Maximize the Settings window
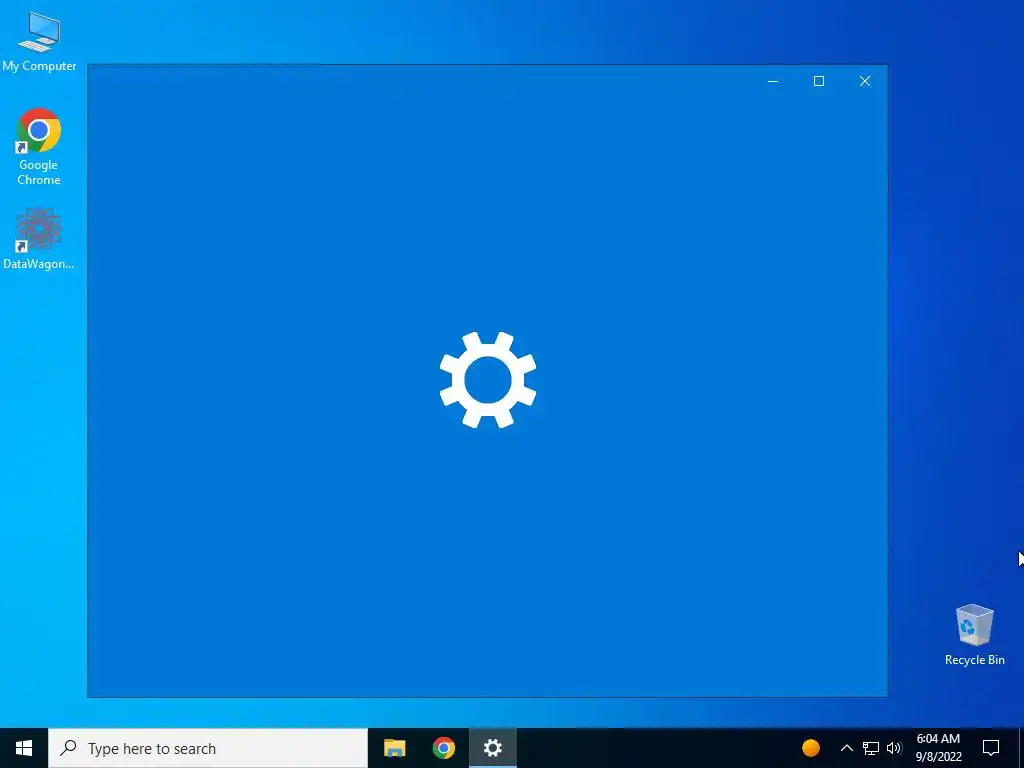This screenshot has width=1024, height=768. coord(819,81)
